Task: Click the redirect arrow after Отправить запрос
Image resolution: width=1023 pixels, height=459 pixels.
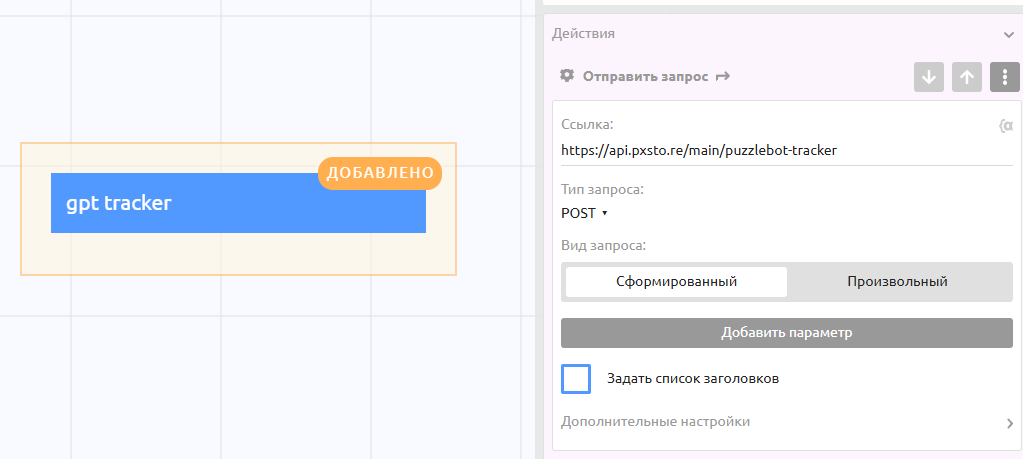Action: 722,76
